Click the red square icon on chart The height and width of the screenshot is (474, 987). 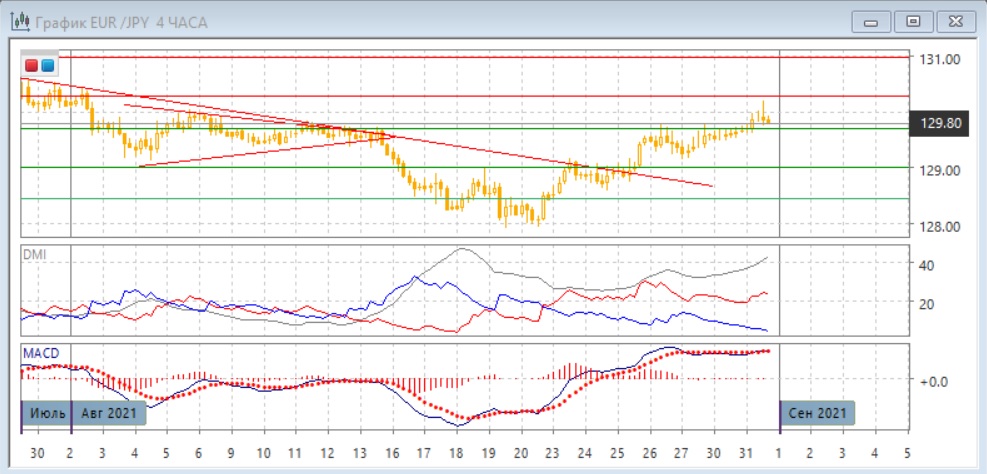coord(30,65)
